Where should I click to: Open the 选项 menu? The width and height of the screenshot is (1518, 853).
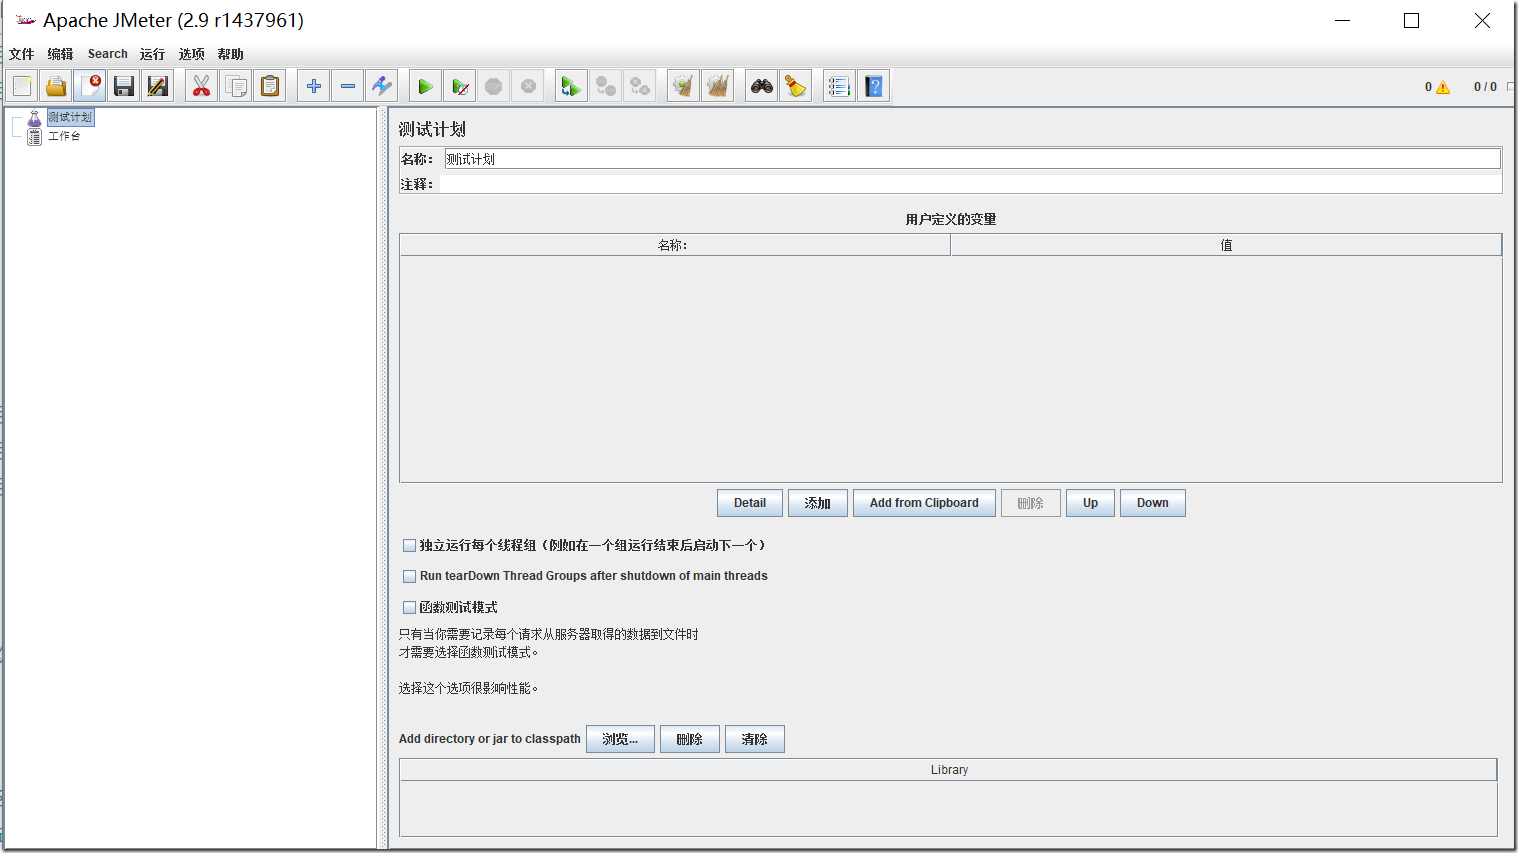tap(191, 54)
